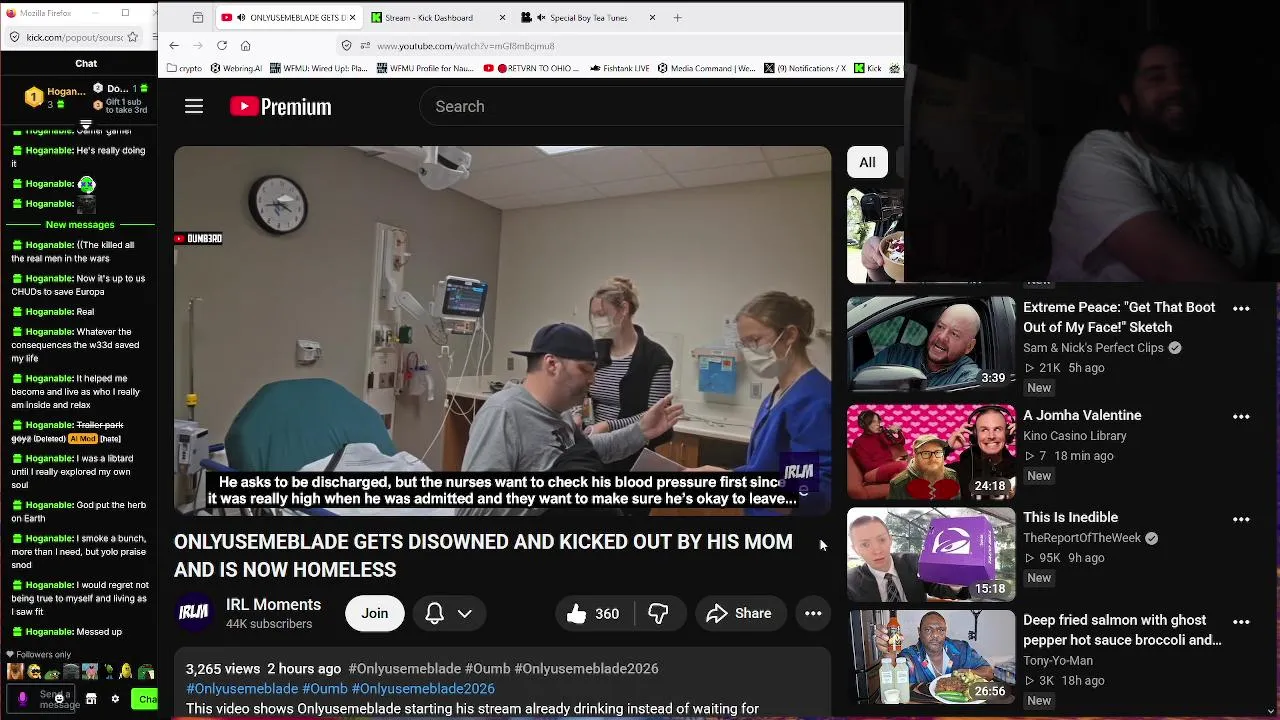Open the WFMU: Wired Up! bookmark
Viewport: 1280px width, 720px height.
(320, 68)
